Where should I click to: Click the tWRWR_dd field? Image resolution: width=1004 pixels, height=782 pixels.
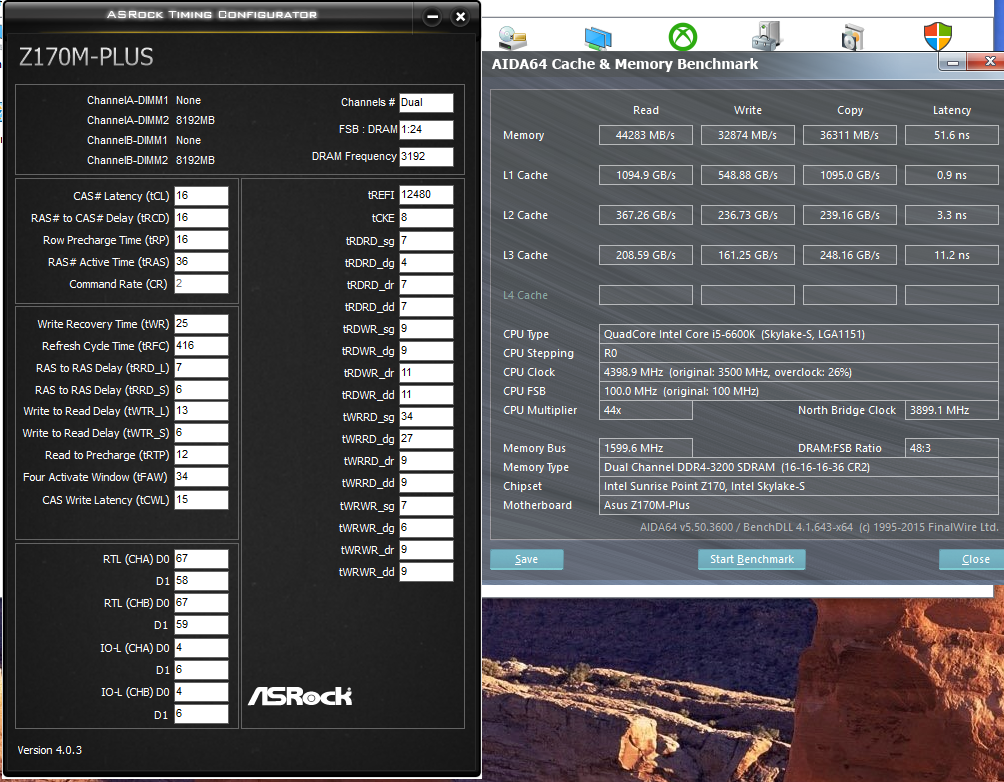[x=426, y=572]
